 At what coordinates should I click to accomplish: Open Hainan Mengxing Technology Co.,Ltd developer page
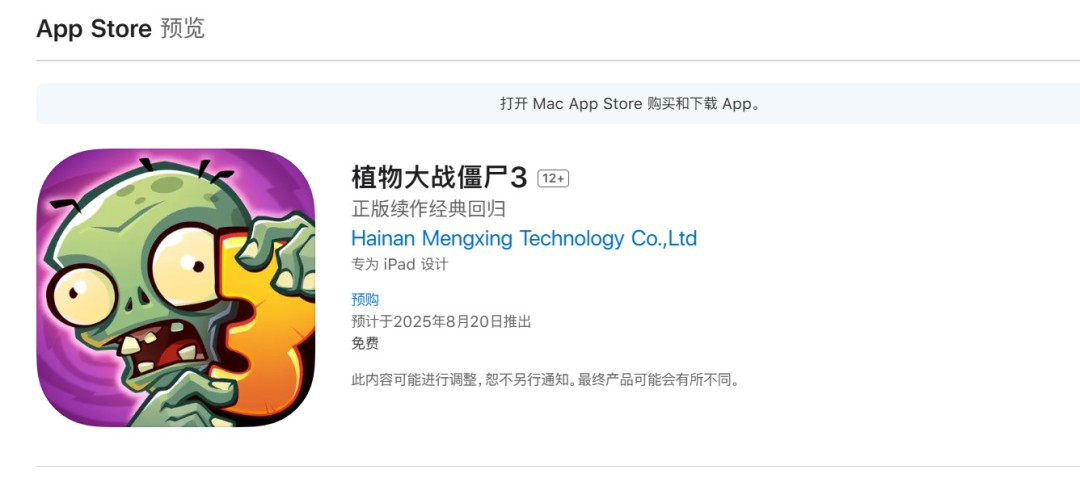pos(524,239)
